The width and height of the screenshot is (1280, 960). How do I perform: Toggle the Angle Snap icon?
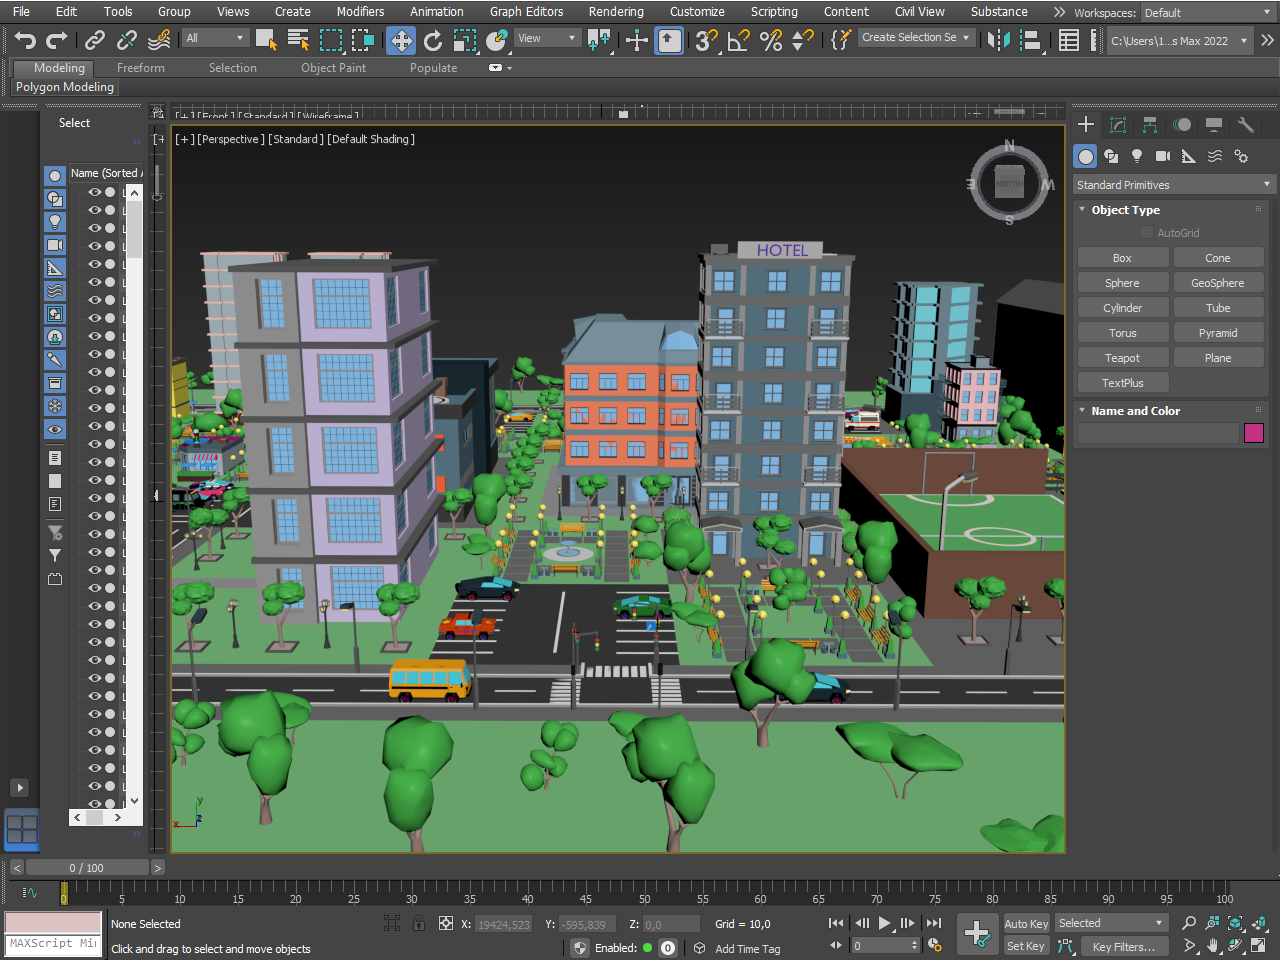(738, 40)
